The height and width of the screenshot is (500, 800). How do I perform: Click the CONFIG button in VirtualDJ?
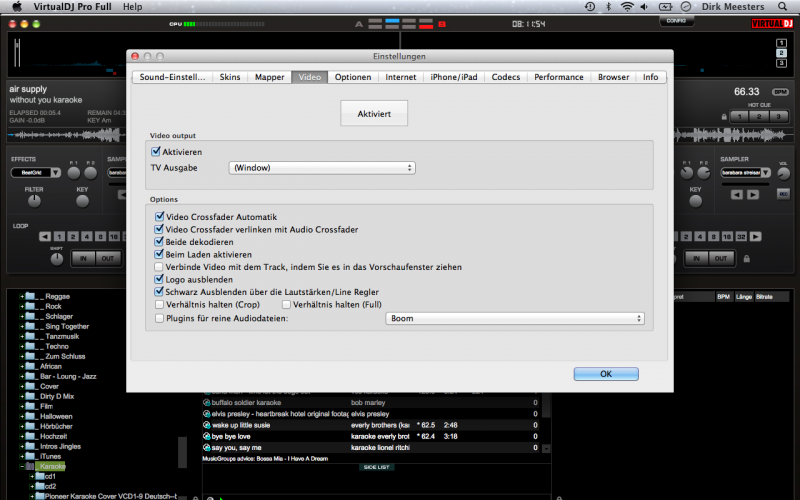(x=676, y=21)
